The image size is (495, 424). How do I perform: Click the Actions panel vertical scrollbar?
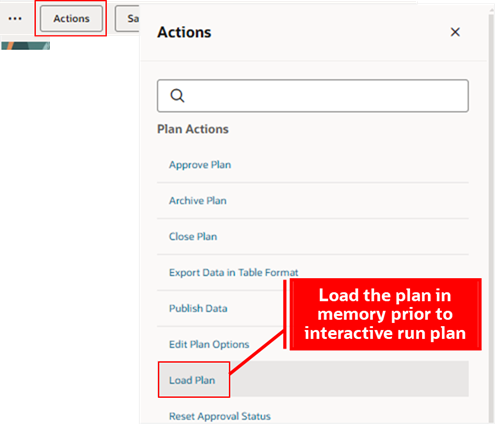pos(491,213)
